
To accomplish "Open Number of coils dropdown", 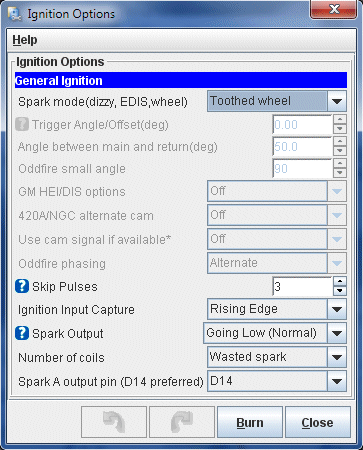I will pos(277,357).
